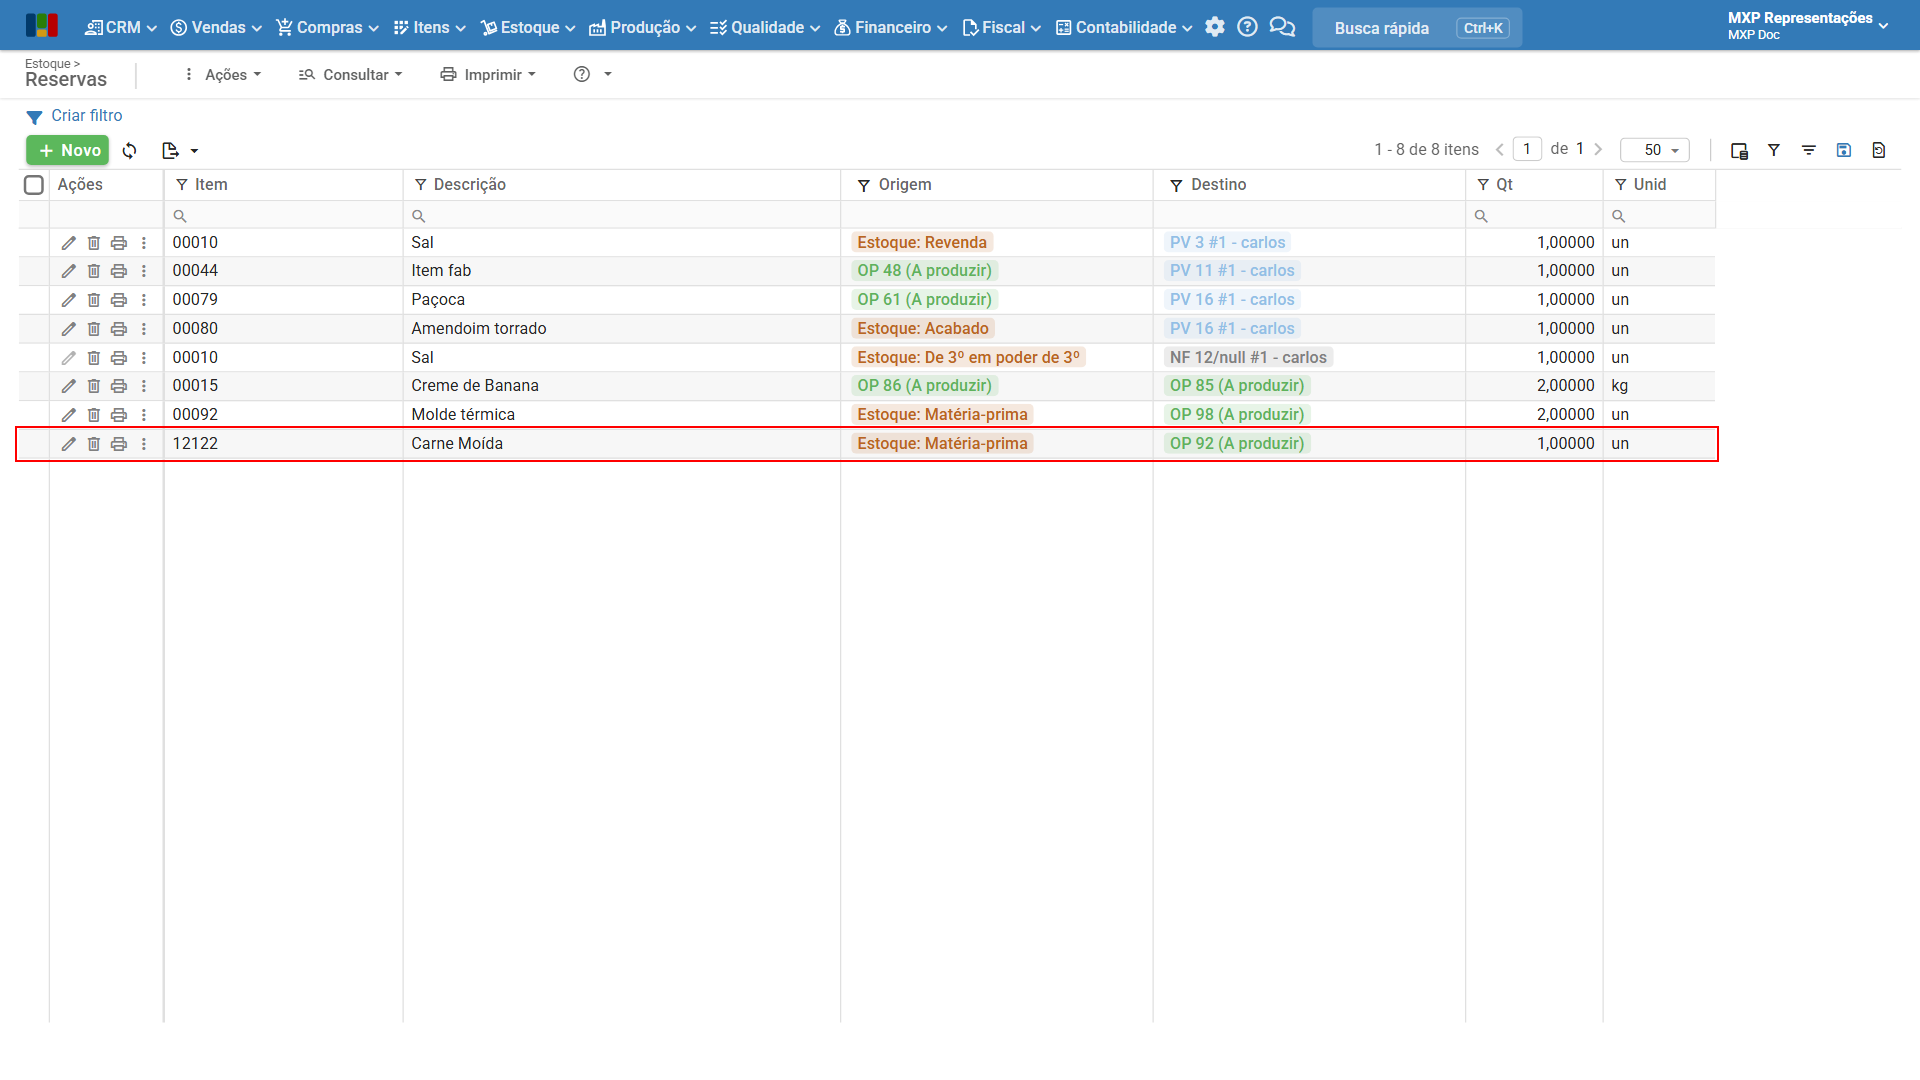The width and height of the screenshot is (1920, 1080).
Task: Open the Estoque menu in top navigation
Action: (528, 28)
